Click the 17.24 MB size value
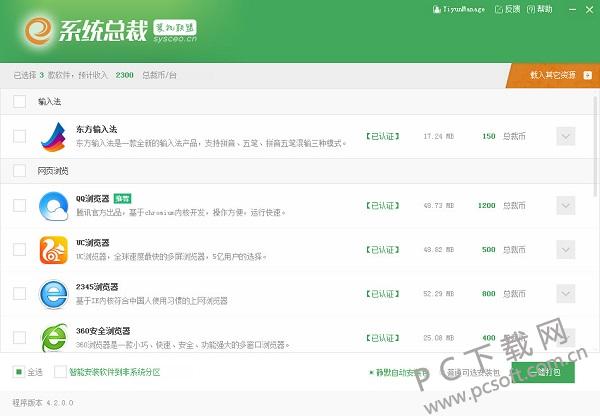600x416 pixels. (439, 136)
